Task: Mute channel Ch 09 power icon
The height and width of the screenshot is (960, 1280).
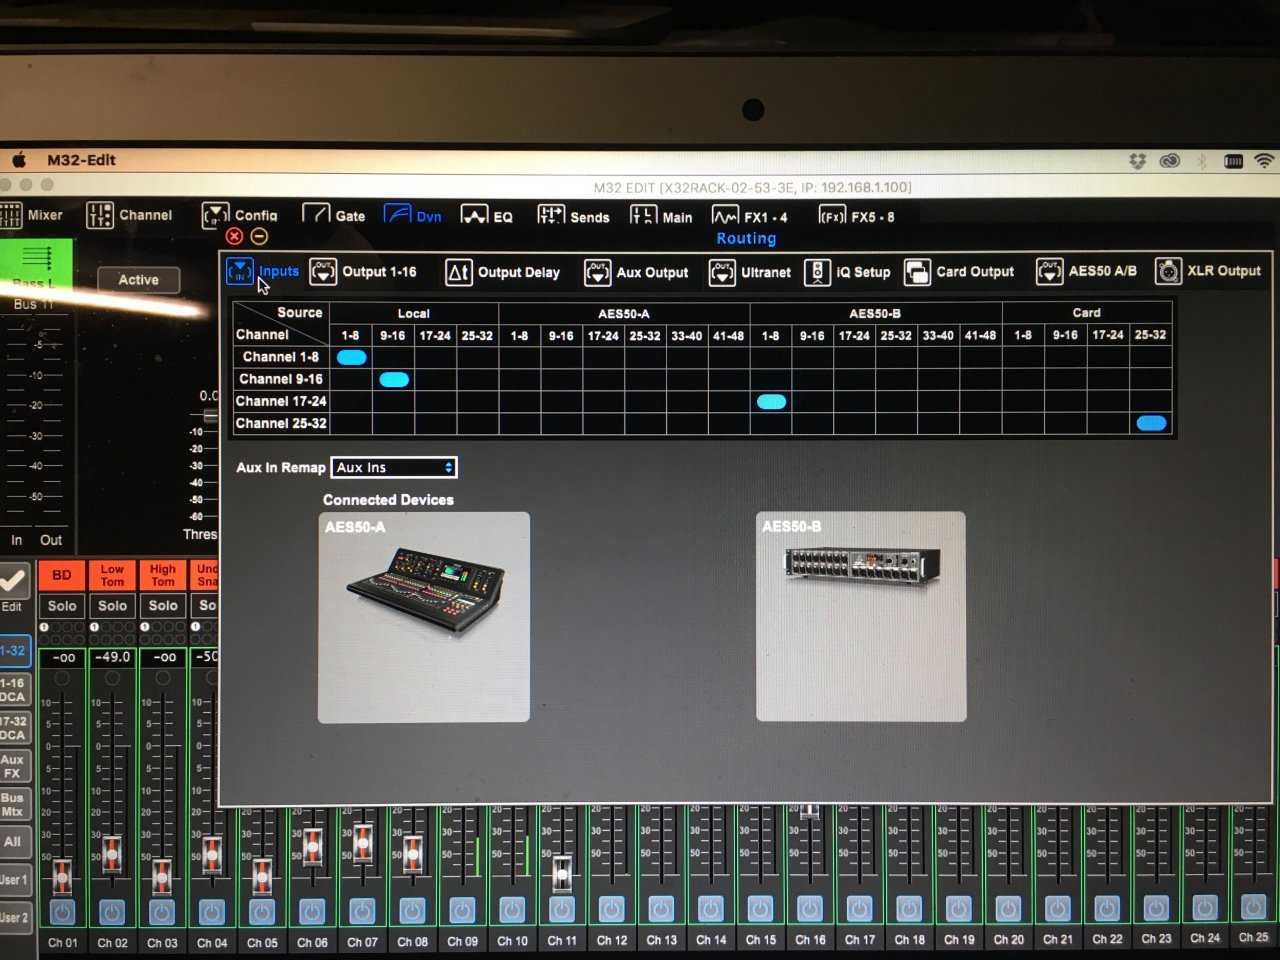Action: click(x=462, y=910)
